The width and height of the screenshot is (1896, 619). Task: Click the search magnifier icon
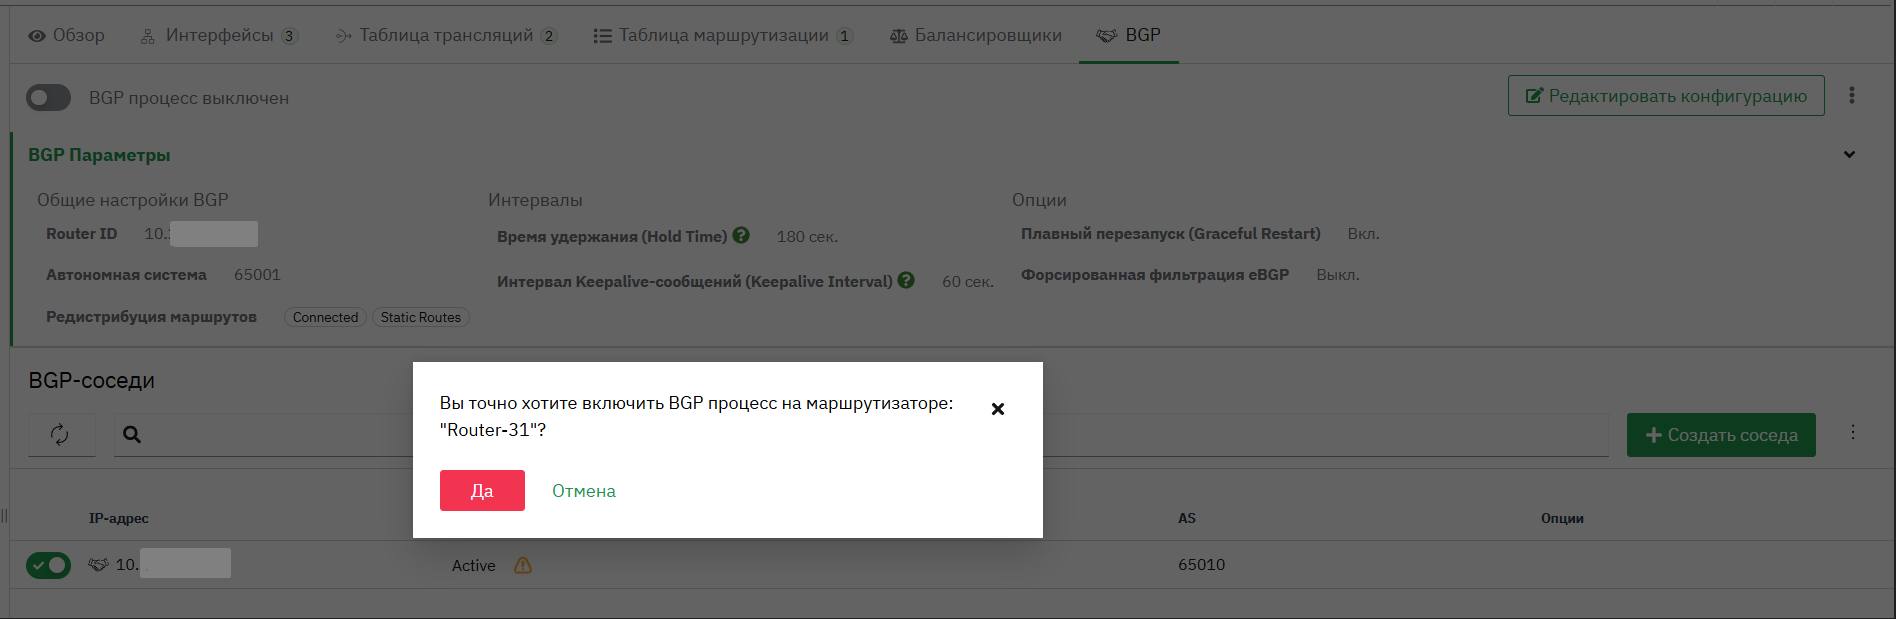pos(132,434)
